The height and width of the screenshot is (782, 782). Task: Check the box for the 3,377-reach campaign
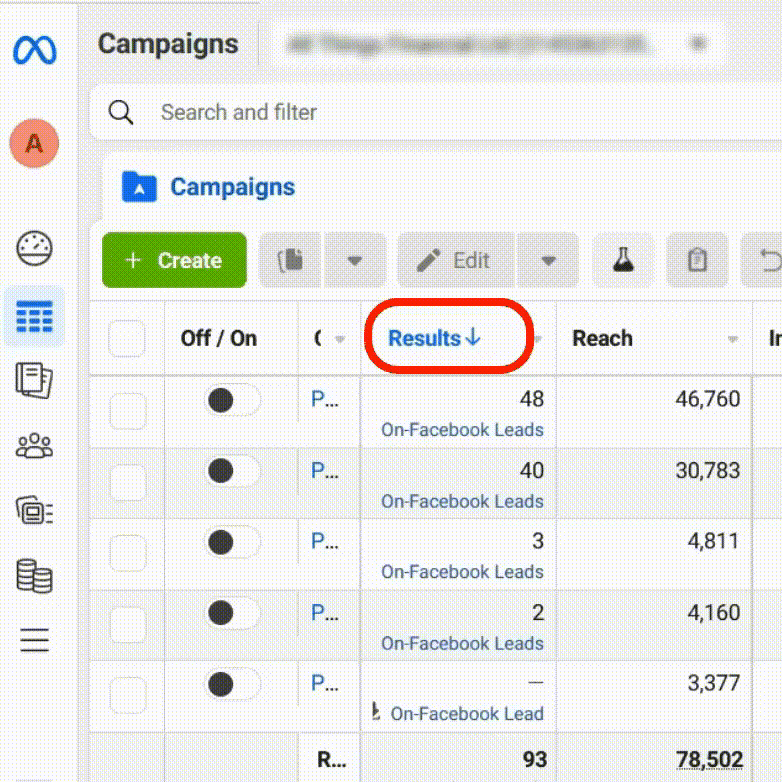pos(128,695)
